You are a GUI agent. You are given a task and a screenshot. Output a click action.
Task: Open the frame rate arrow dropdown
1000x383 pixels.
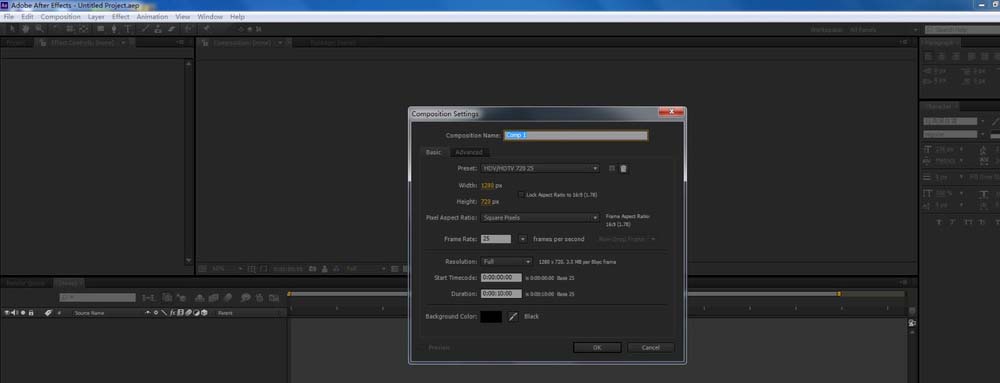click(522, 239)
